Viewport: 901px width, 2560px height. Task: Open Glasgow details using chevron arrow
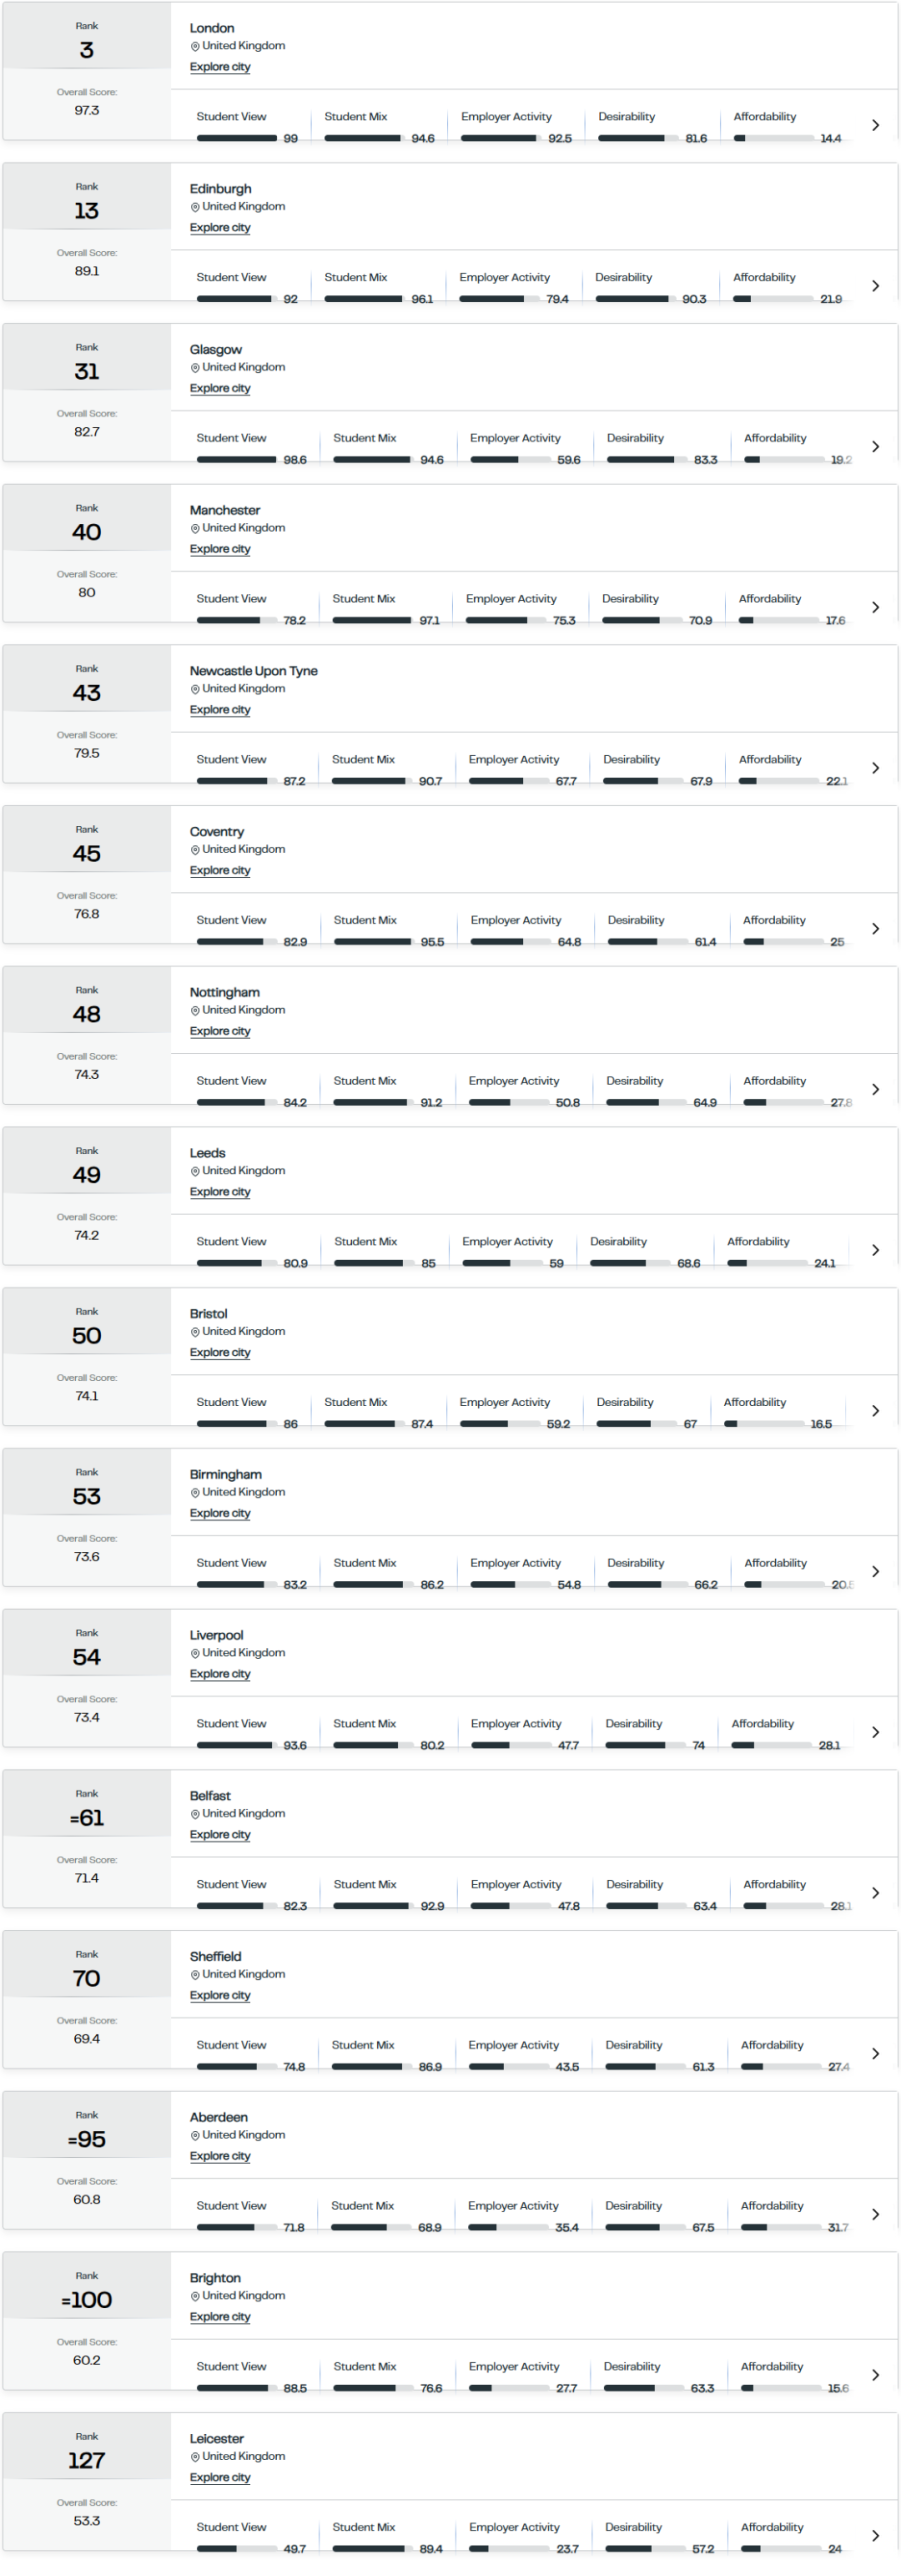[x=875, y=447]
